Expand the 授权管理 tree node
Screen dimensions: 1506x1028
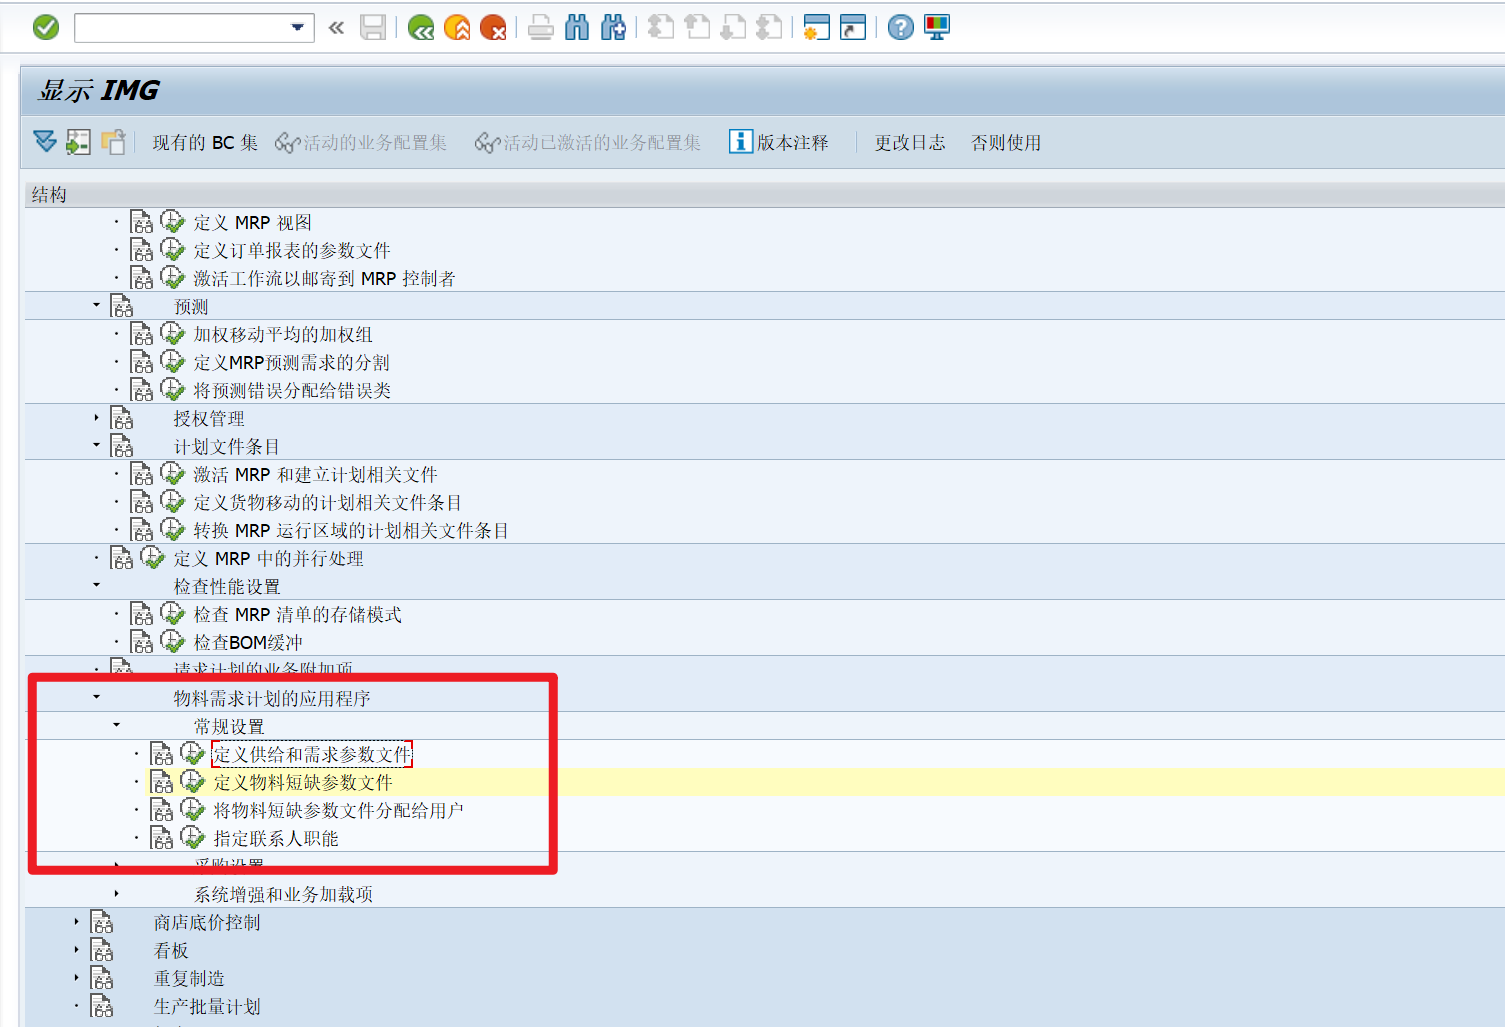point(95,418)
